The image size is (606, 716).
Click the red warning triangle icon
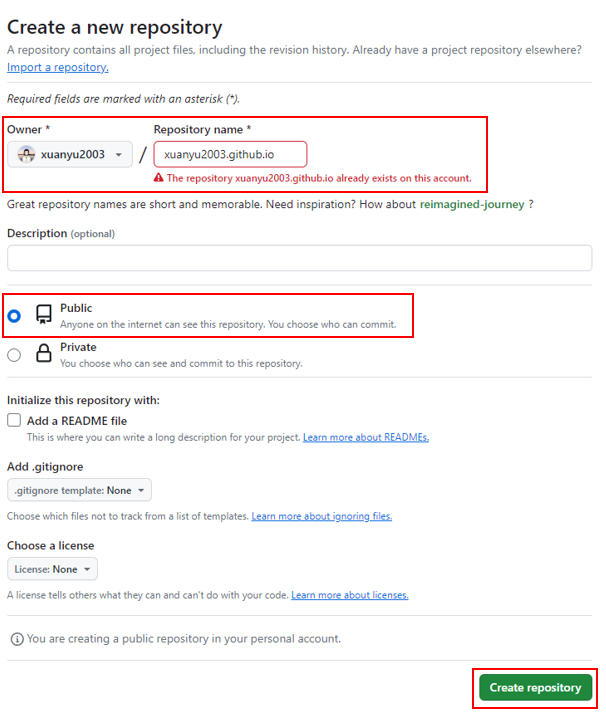158,178
